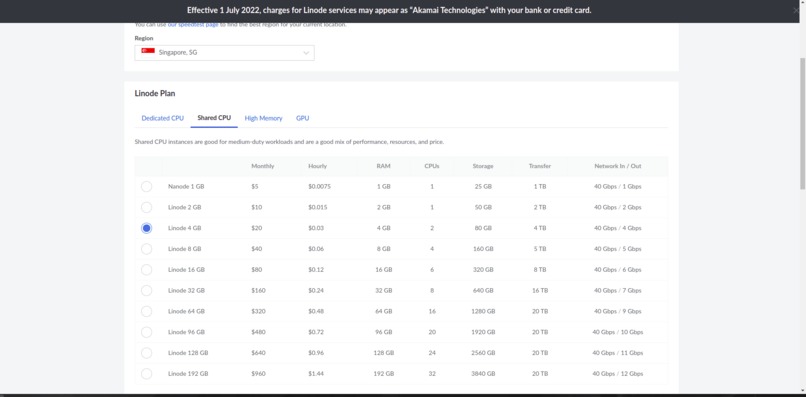
Task: Select the Linode 4 GB radio button
Action: (146, 228)
